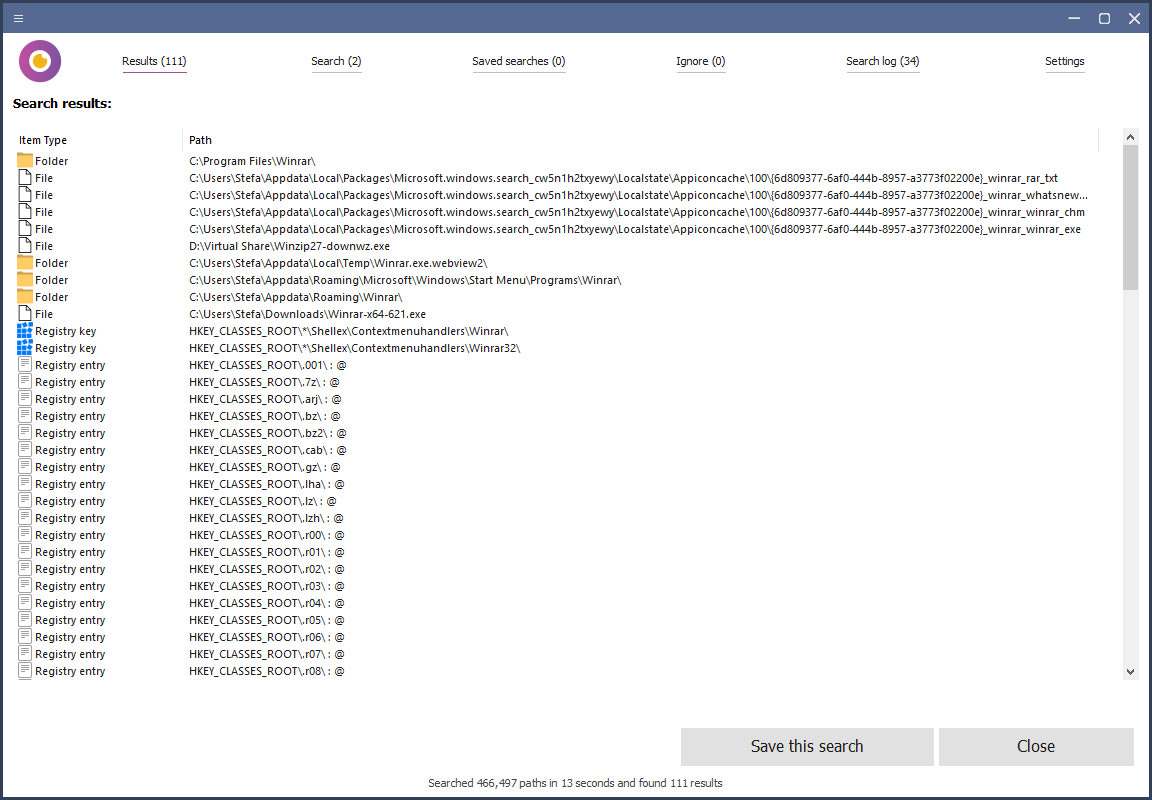
Task: View the Search log (34) tab
Action: pyautogui.click(x=882, y=61)
